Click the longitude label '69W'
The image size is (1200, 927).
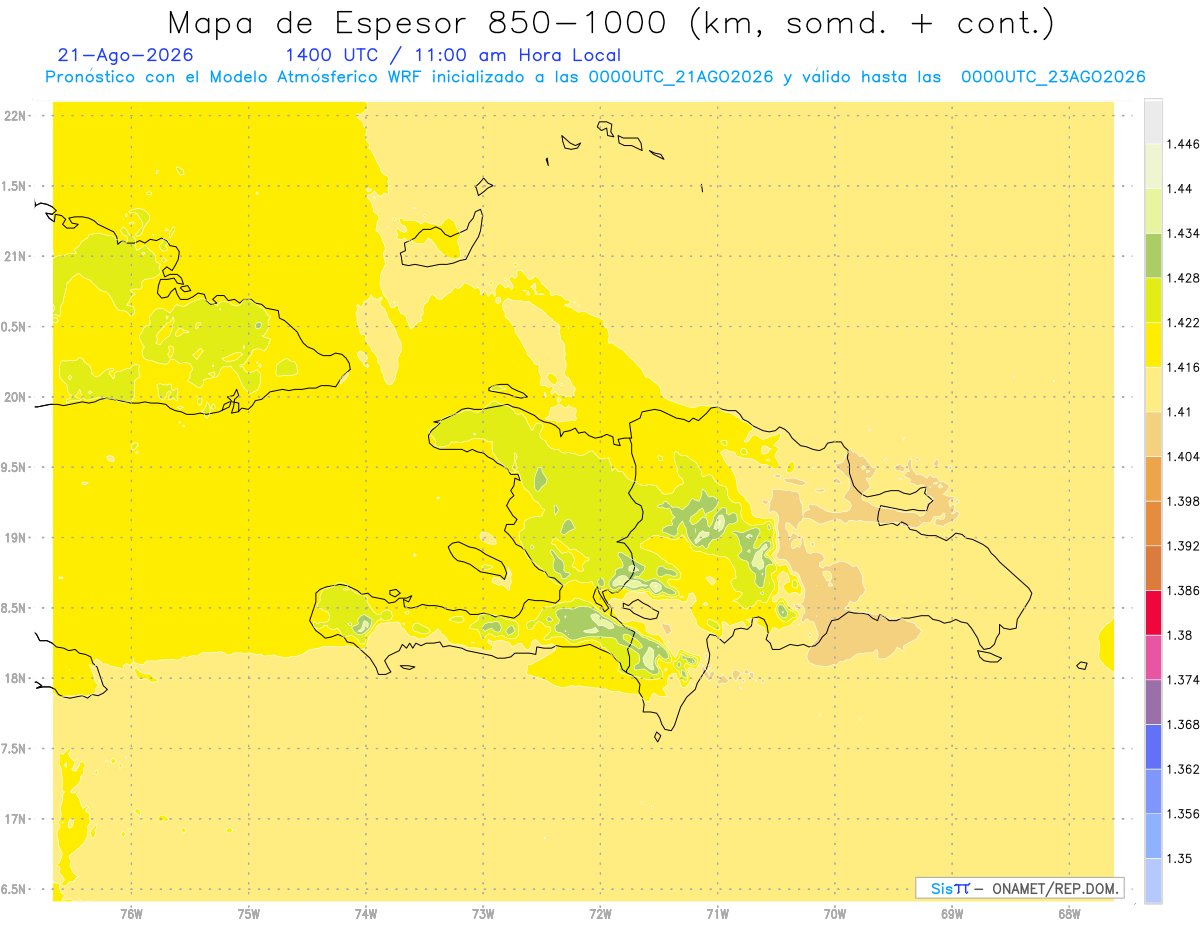[x=952, y=913]
